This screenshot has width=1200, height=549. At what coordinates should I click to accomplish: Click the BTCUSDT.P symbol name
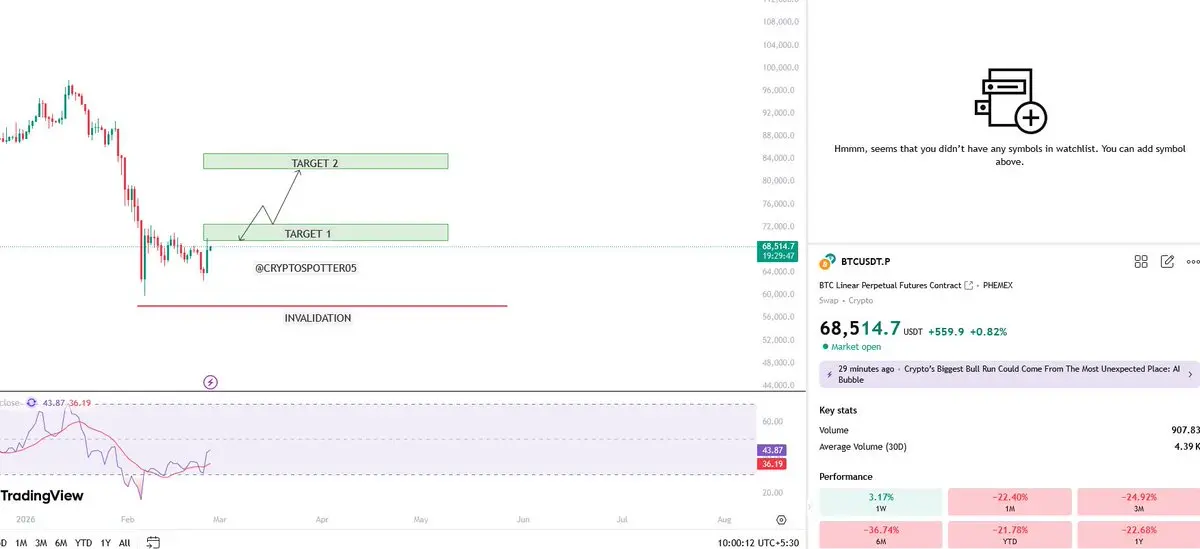[866, 262]
